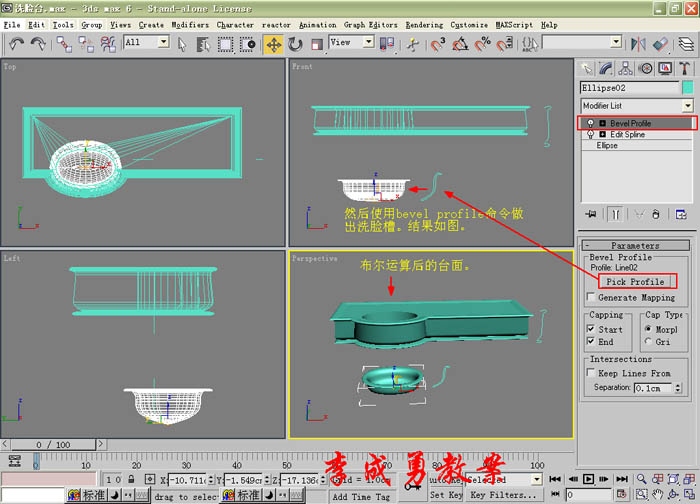Switch to the Display command panel
The width and height of the screenshot is (700, 504).
tap(665, 68)
